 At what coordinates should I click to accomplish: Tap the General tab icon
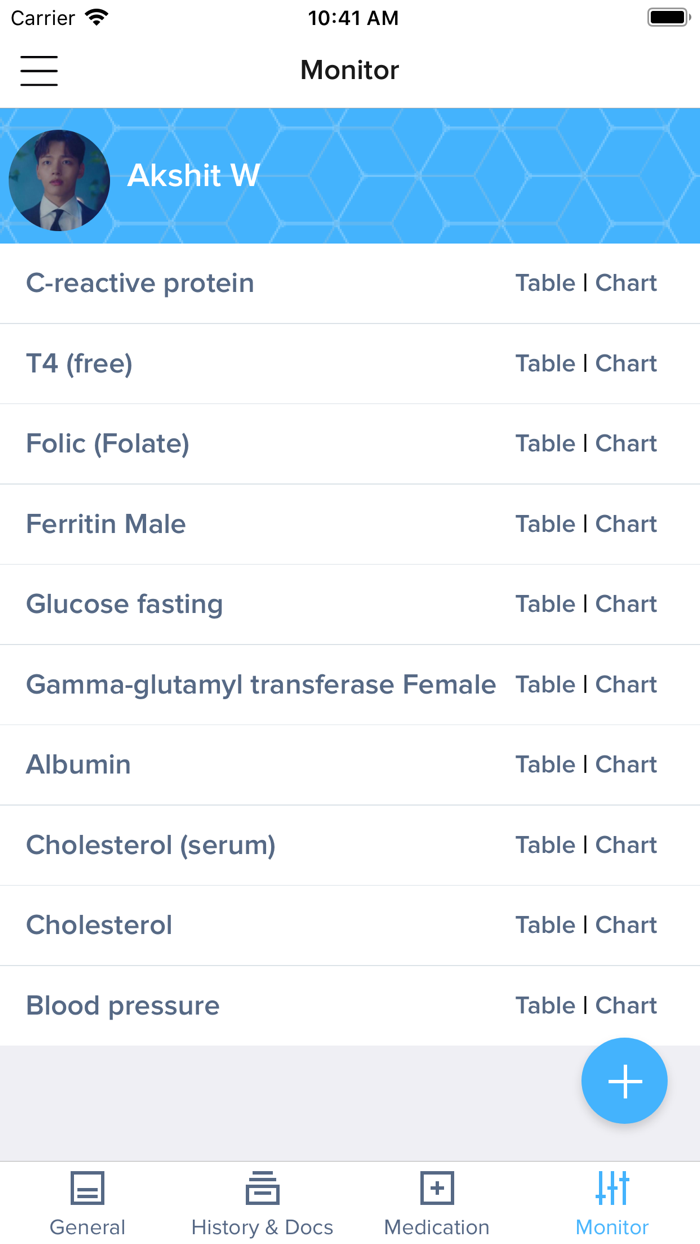click(x=87, y=1189)
